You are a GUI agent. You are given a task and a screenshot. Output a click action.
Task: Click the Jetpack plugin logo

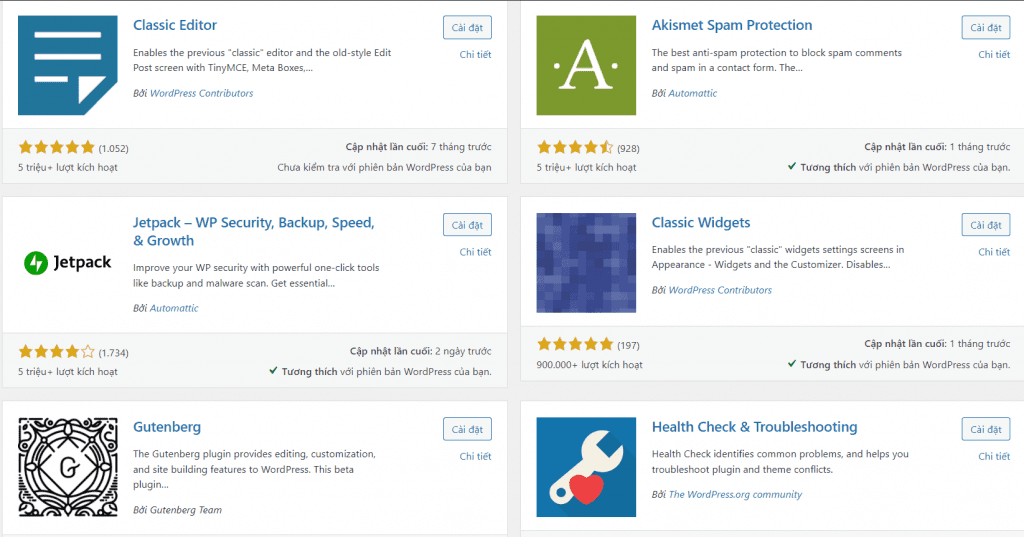[x=67, y=263]
